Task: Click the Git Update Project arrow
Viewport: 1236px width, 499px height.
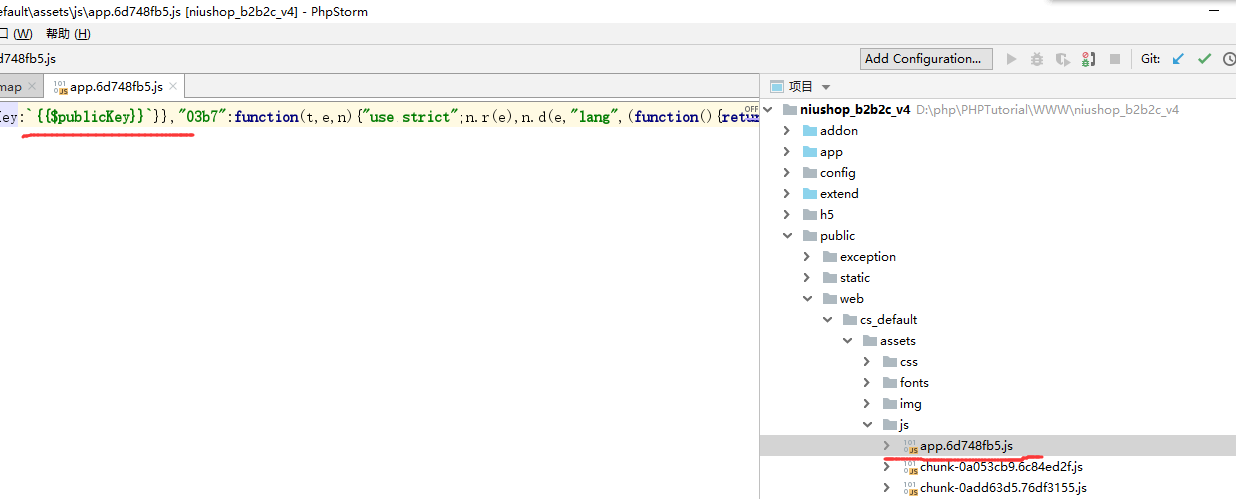Action: pyautogui.click(x=1178, y=59)
